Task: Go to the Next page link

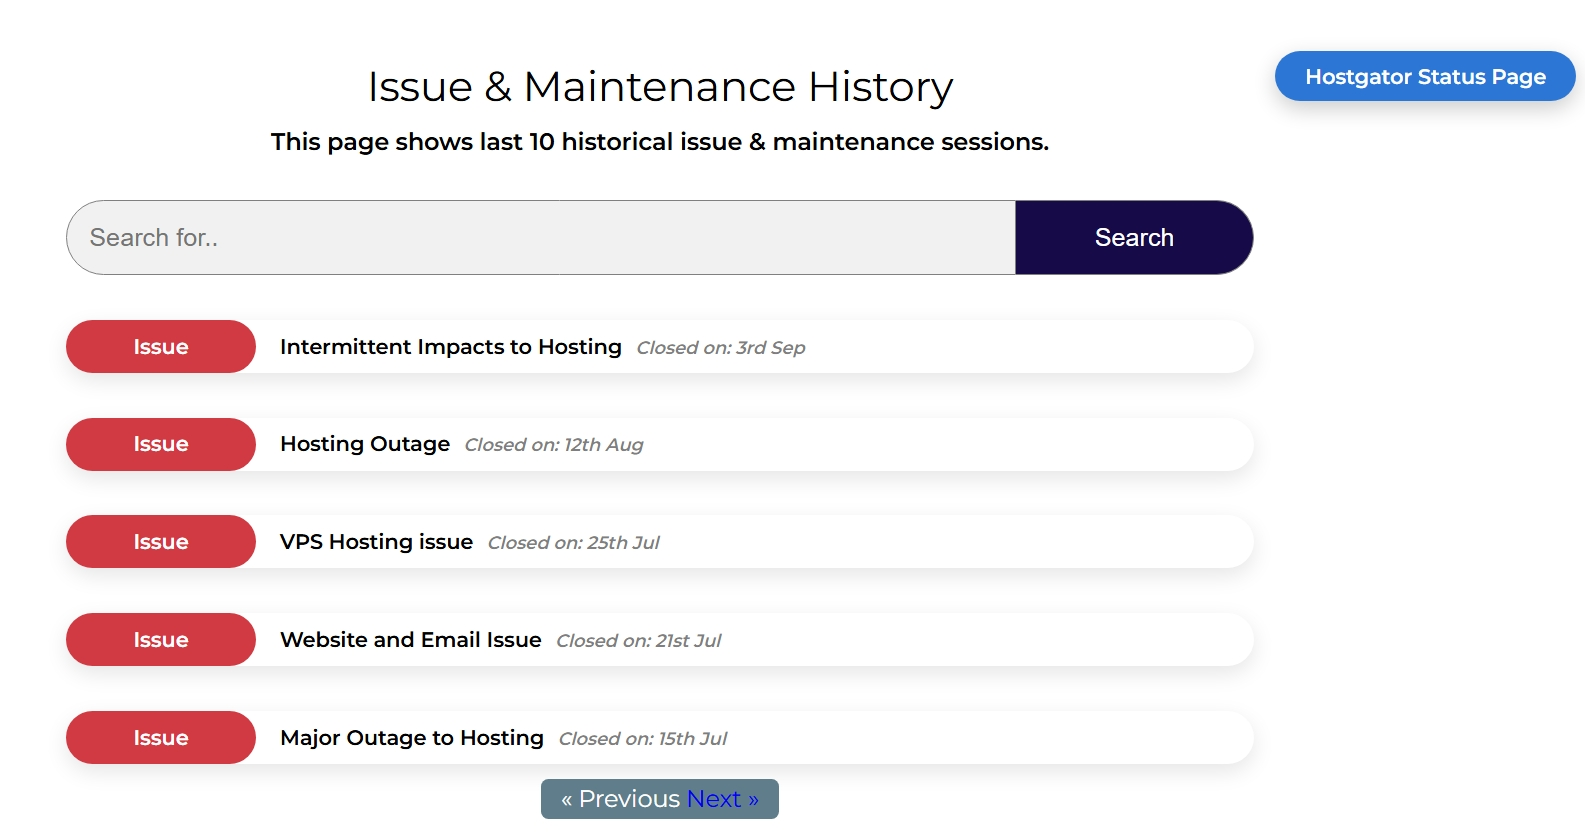Action: [723, 799]
